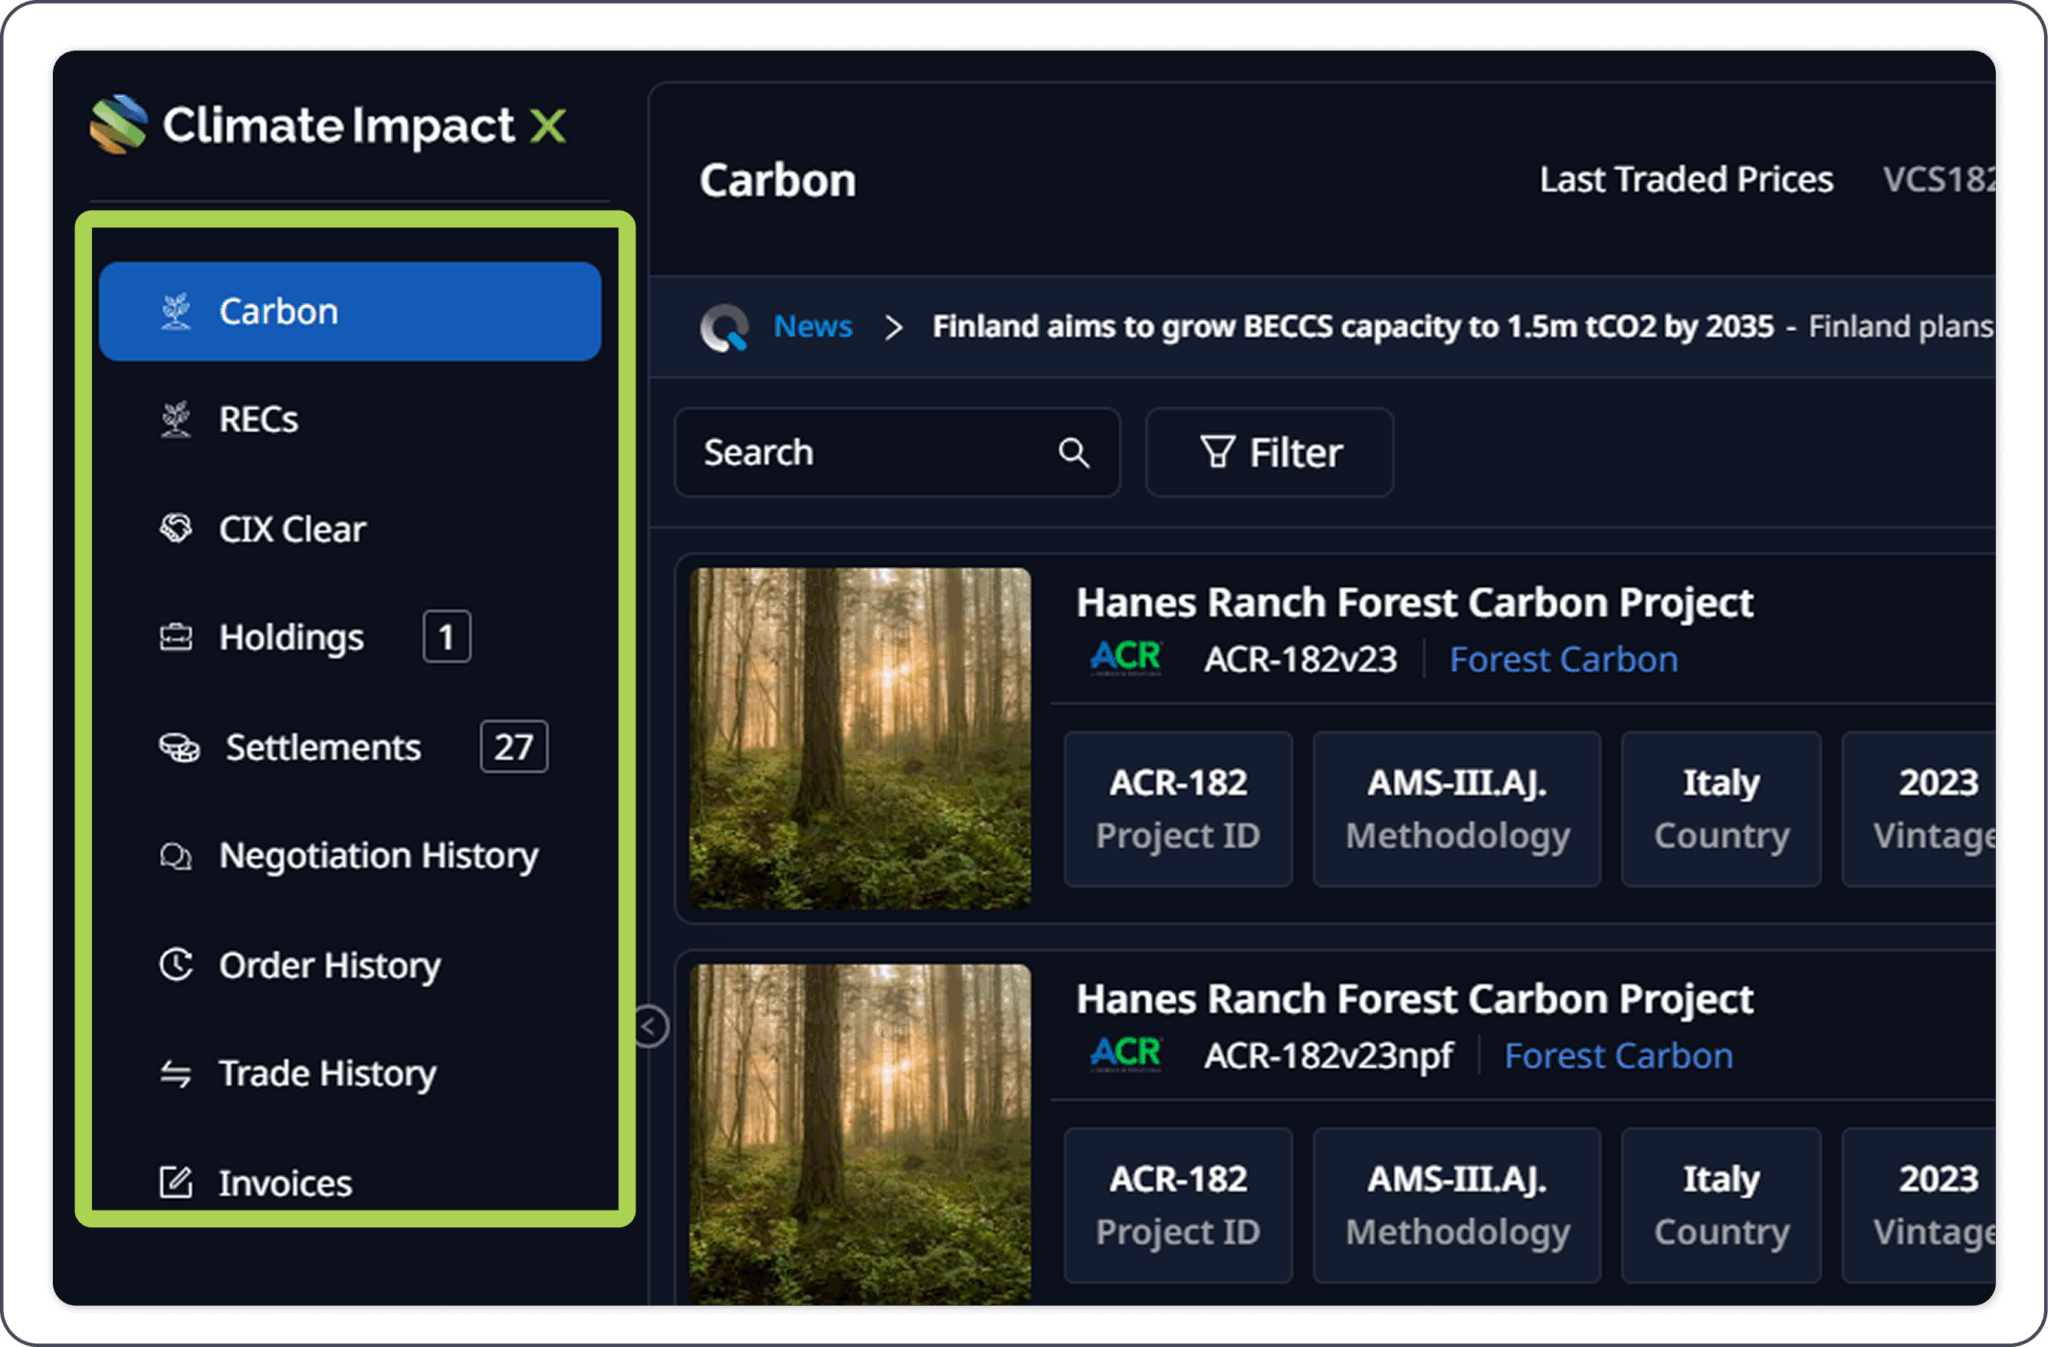Open the first Hanes Ranch forest thumbnail
The width and height of the screenshot is (2048, 1347).
point(860,738)
